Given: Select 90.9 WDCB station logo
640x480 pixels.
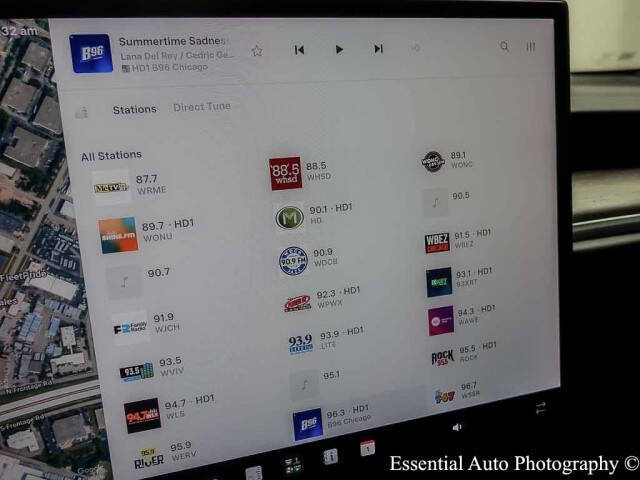Looking at the screenshot, I should (293, 261).
